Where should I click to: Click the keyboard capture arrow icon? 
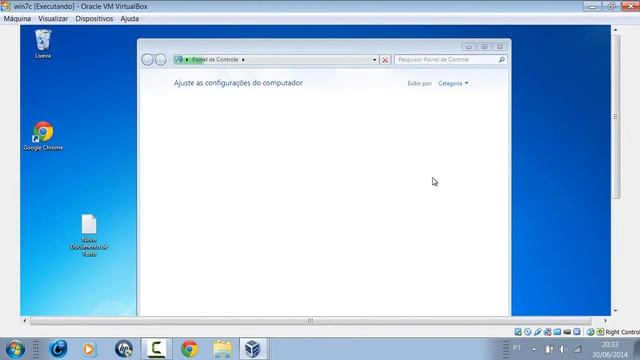tap(600, 332)
